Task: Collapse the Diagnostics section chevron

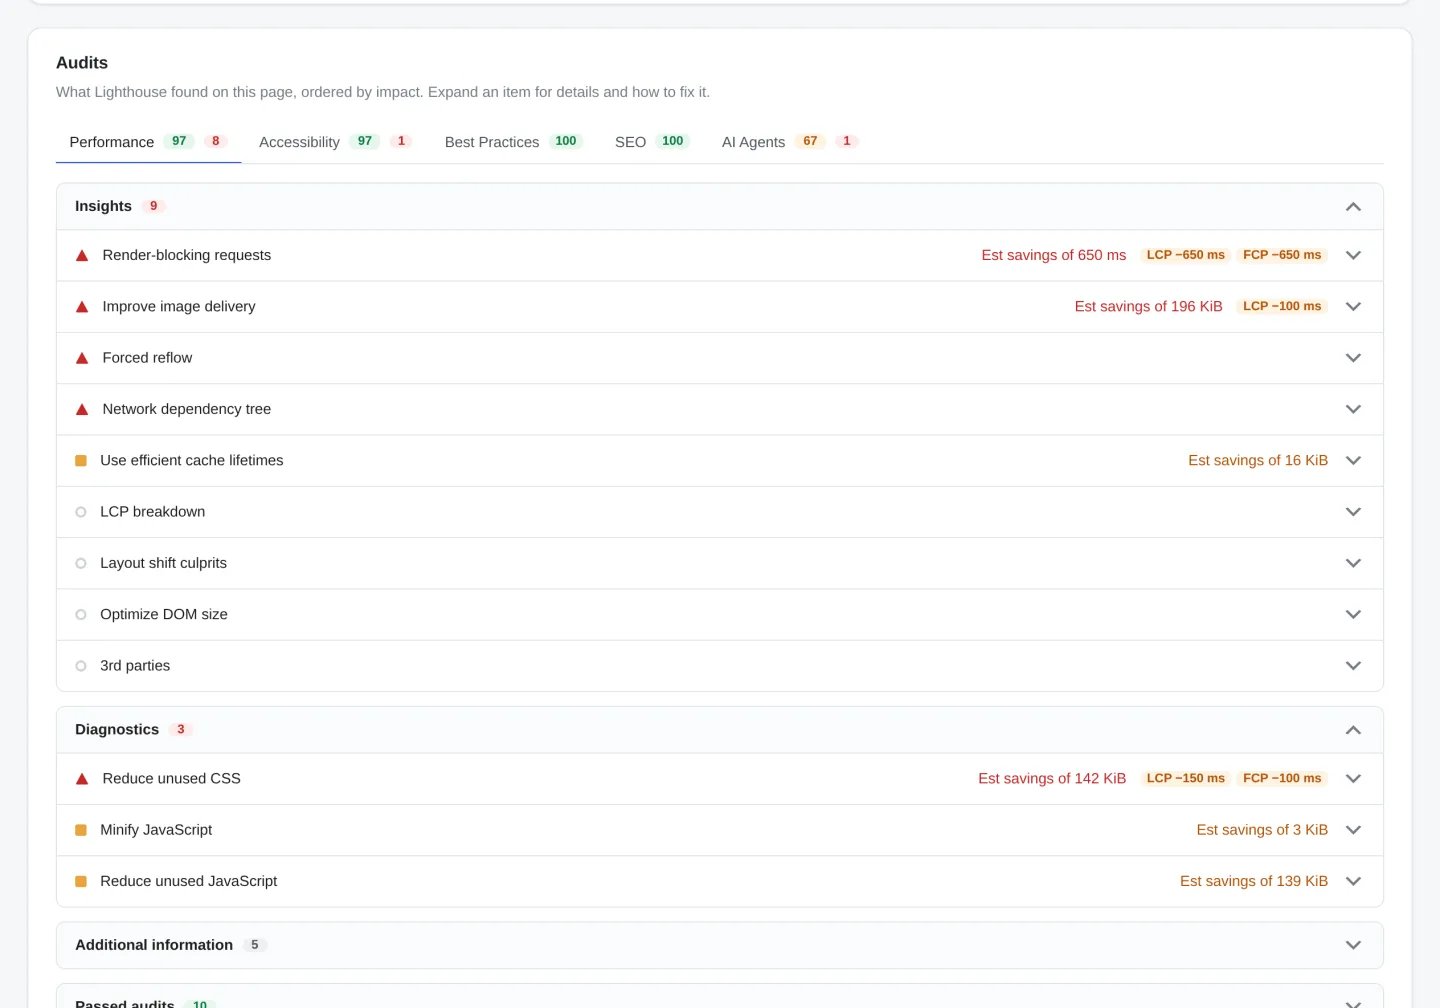Action: [x=1353, y=730]
